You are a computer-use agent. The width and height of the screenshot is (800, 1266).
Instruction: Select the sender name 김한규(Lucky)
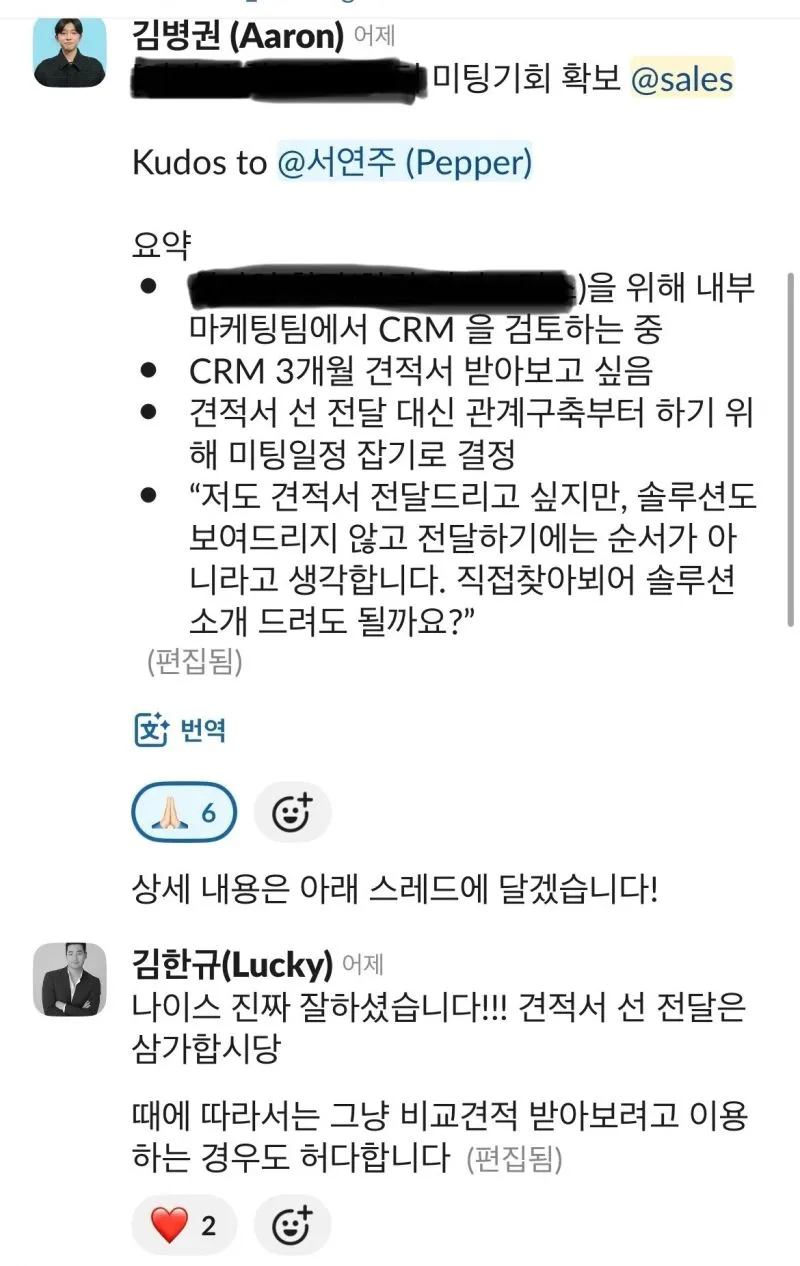tap(232, 964)
